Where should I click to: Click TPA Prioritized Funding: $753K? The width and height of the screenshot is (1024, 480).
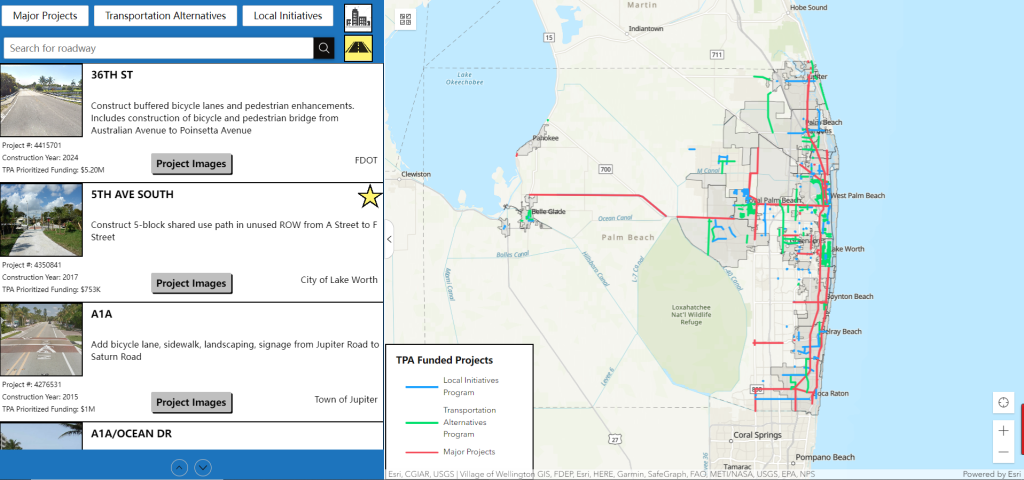[51, 289]
